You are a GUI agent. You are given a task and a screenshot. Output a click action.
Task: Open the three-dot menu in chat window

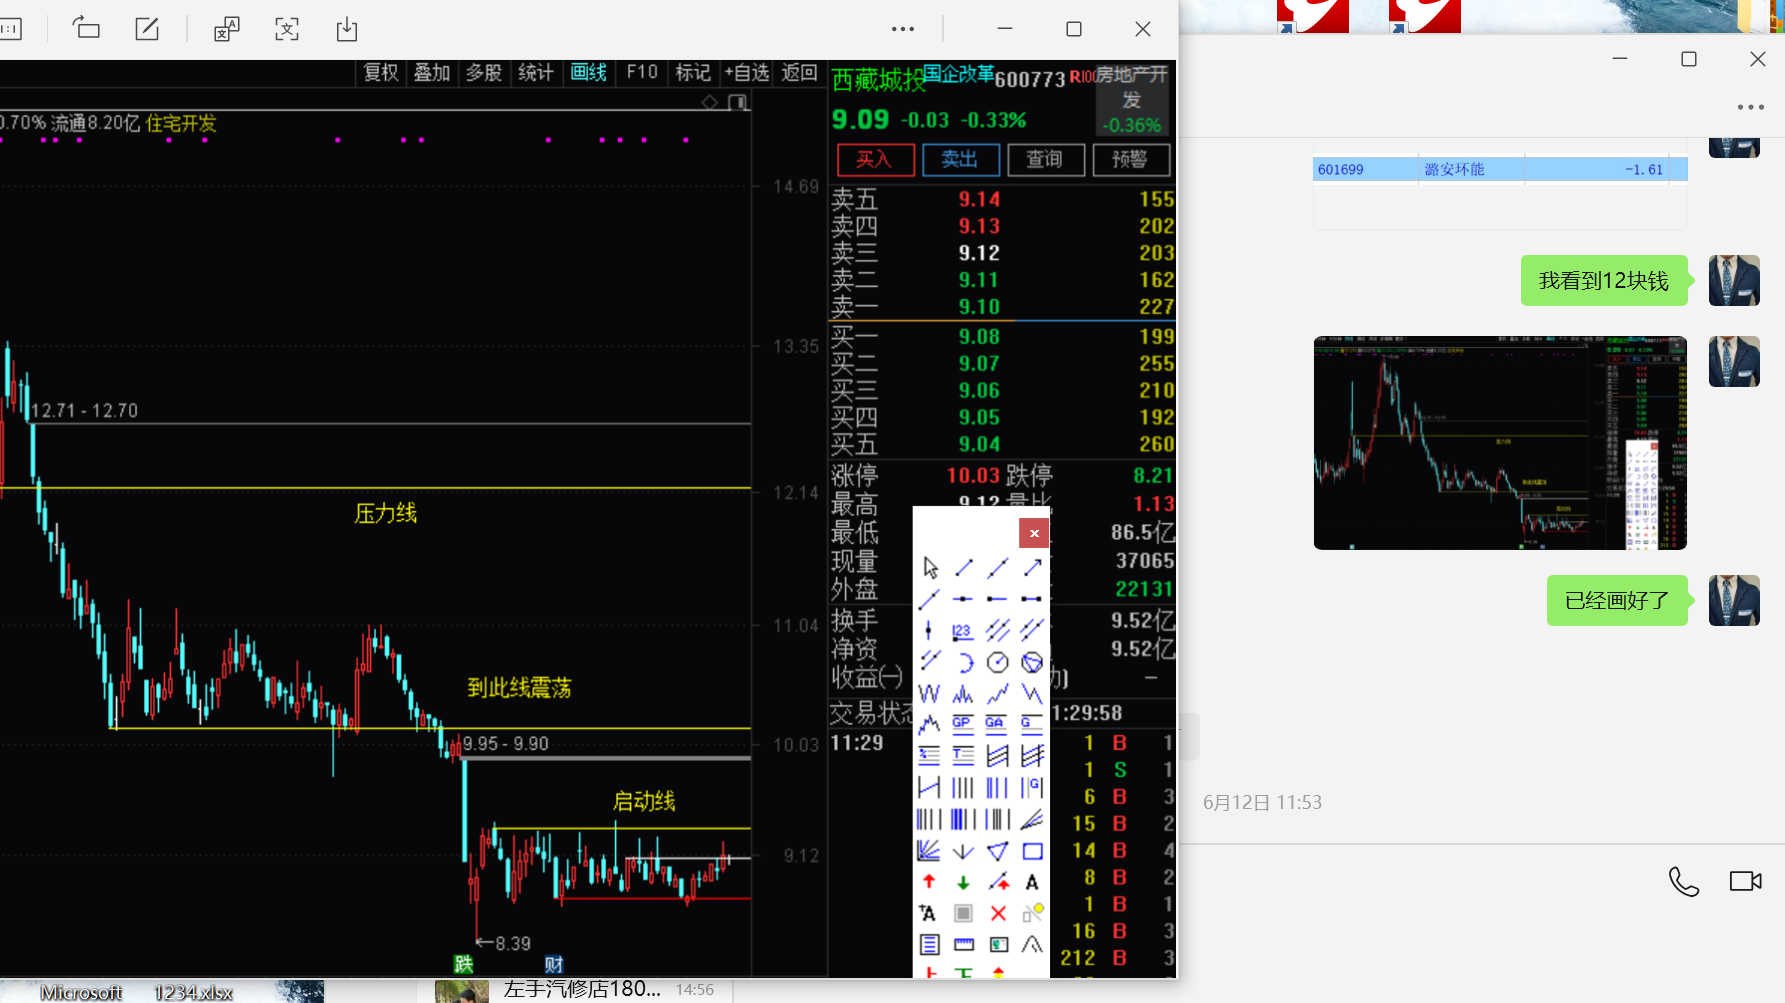pyautogui.click(x=1750, y=107)
